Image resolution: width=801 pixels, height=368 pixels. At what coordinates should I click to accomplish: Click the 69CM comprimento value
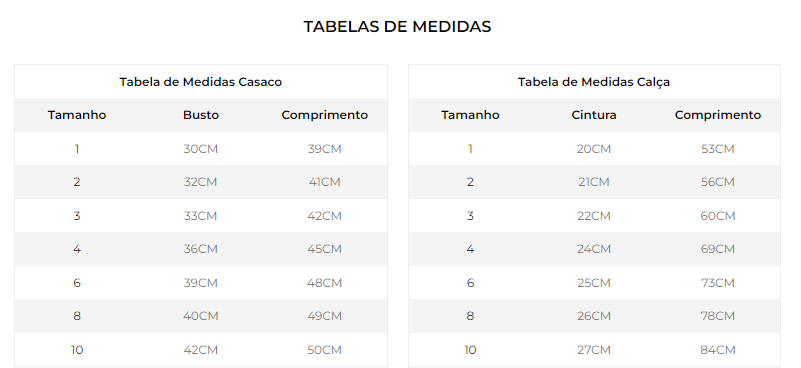[718, 249]
